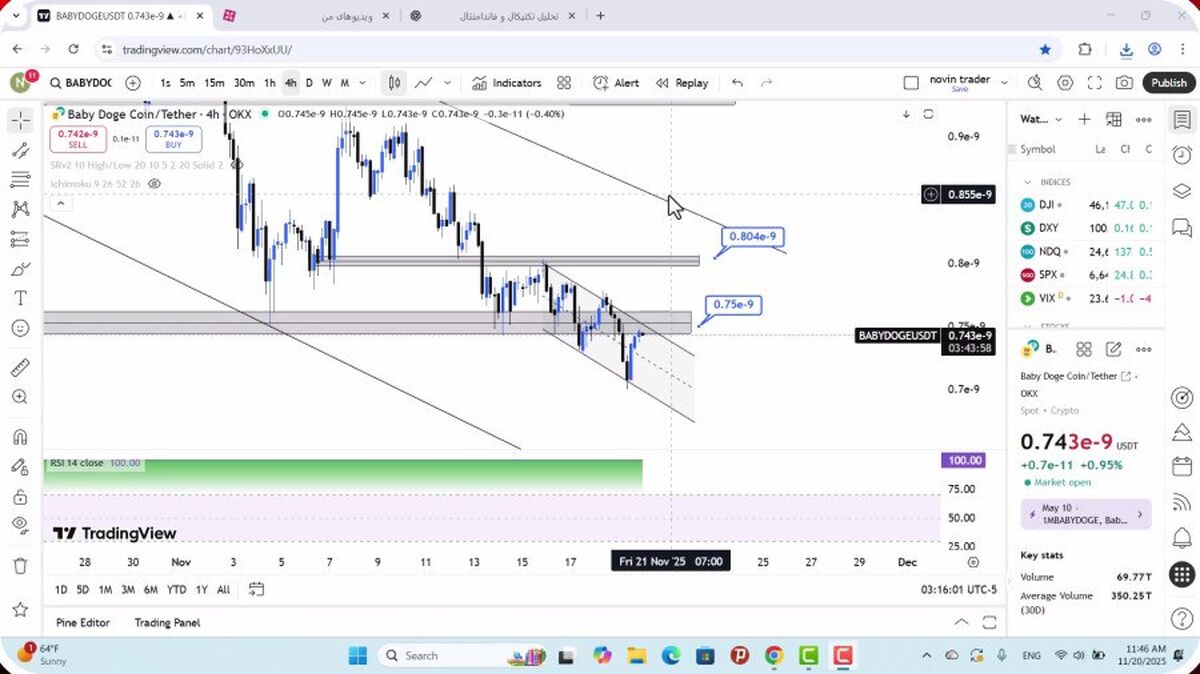This screenshot has height=674, width=1200.
Task: Open the economic calendar panel
Action: pyautogui.click(x=1182, y=467)
